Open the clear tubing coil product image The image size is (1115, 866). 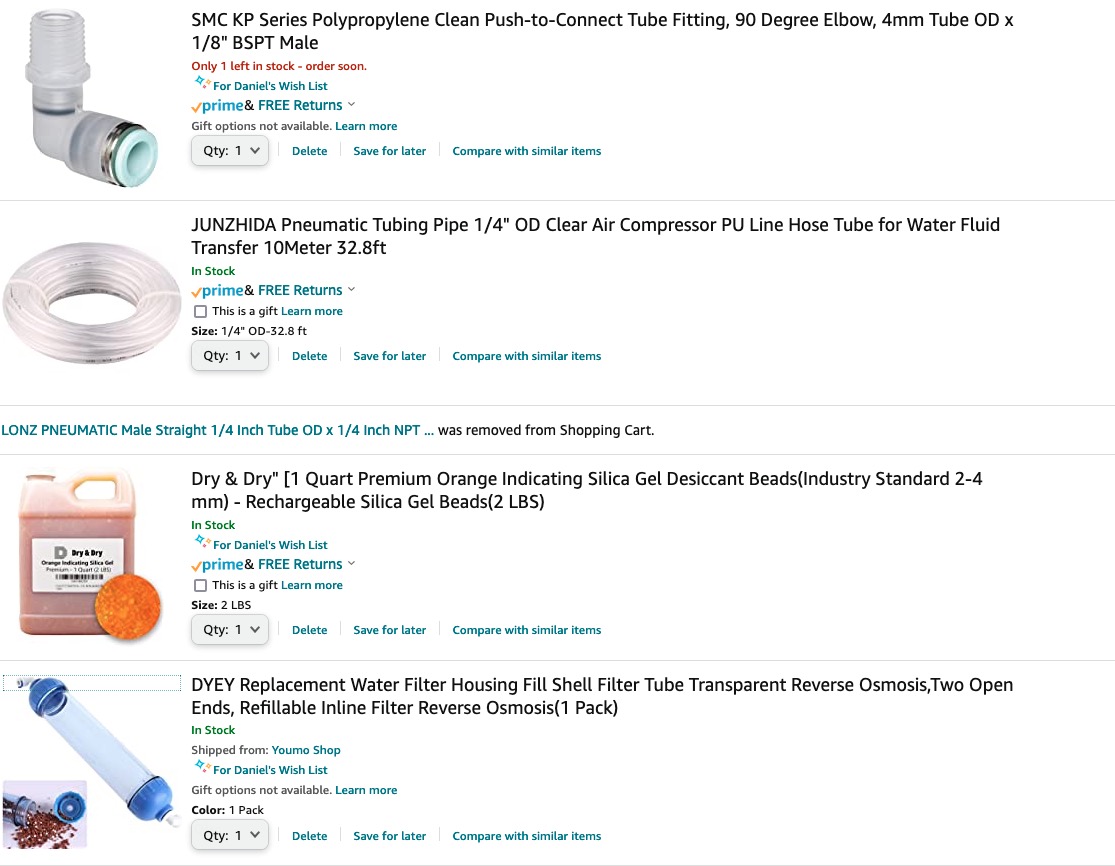[x=92, y=302]
